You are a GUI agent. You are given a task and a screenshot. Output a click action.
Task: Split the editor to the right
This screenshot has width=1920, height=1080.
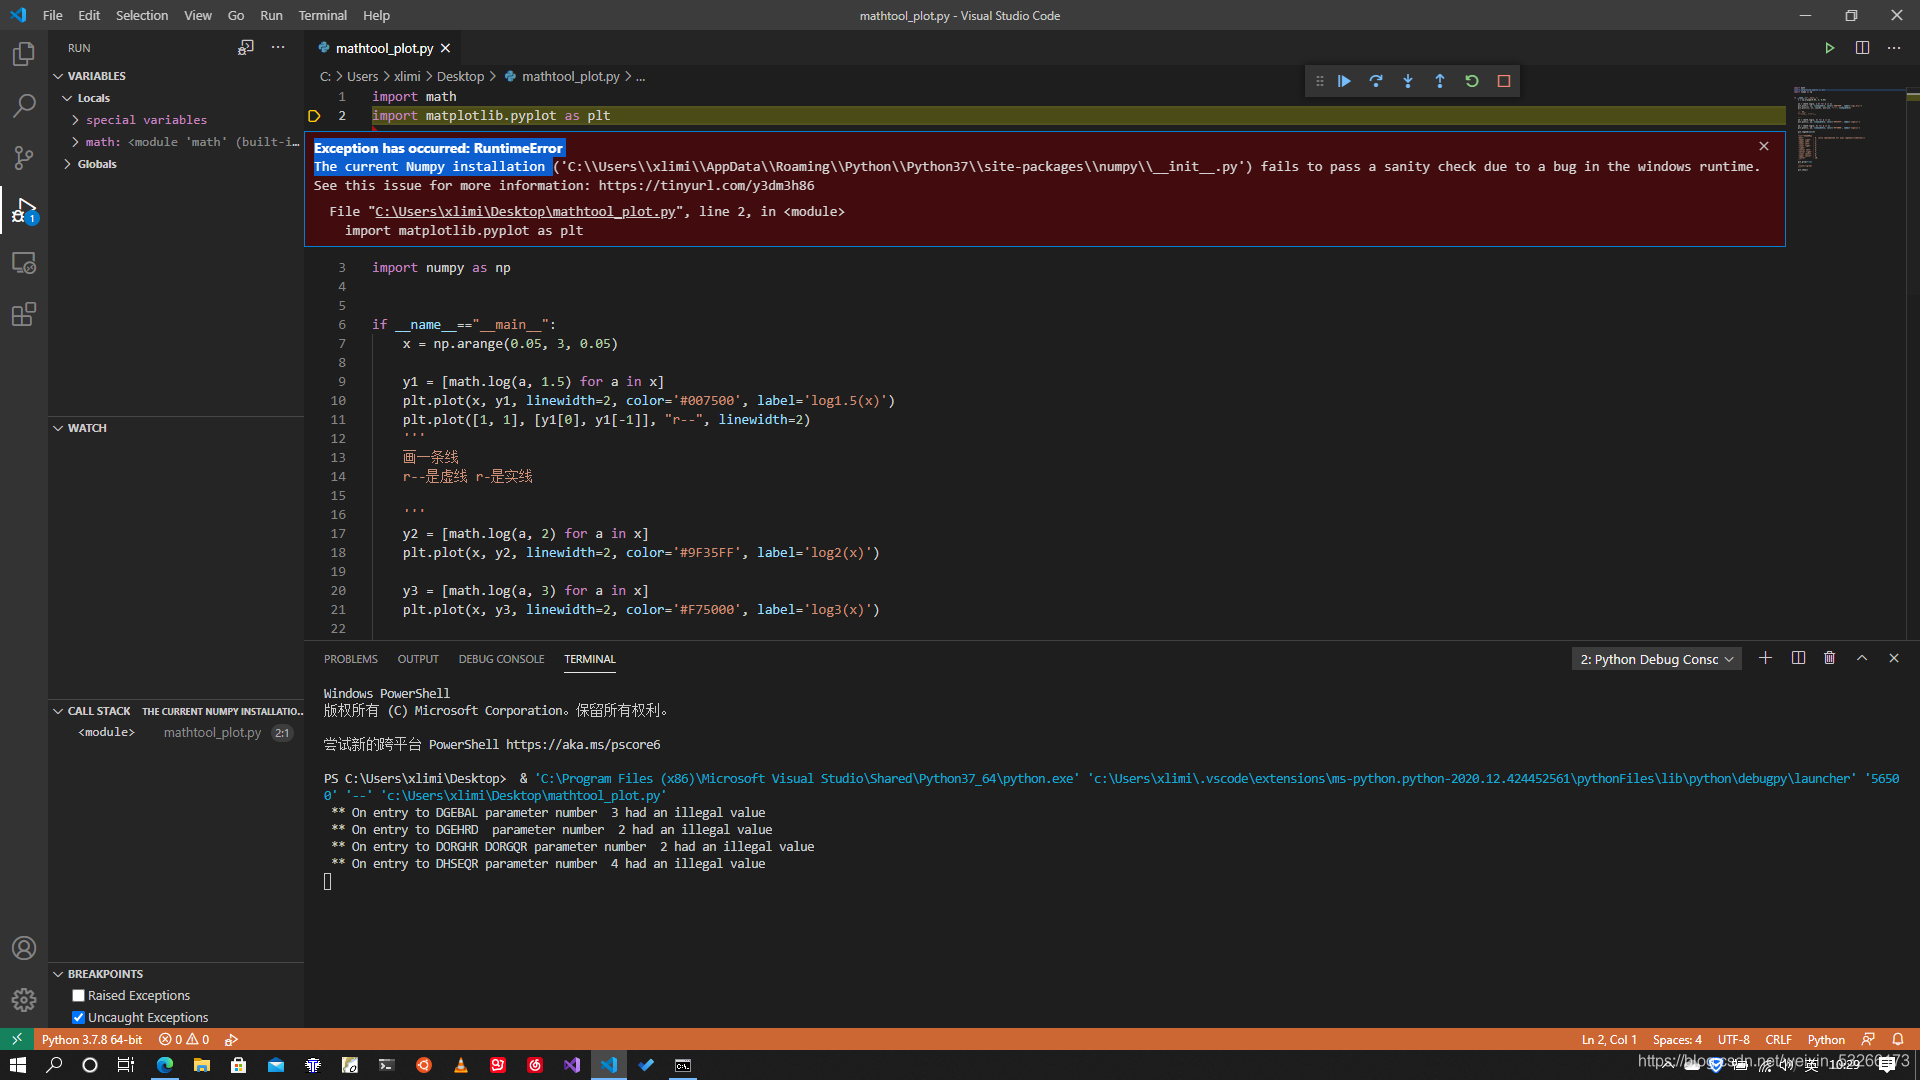point(1862,48)
